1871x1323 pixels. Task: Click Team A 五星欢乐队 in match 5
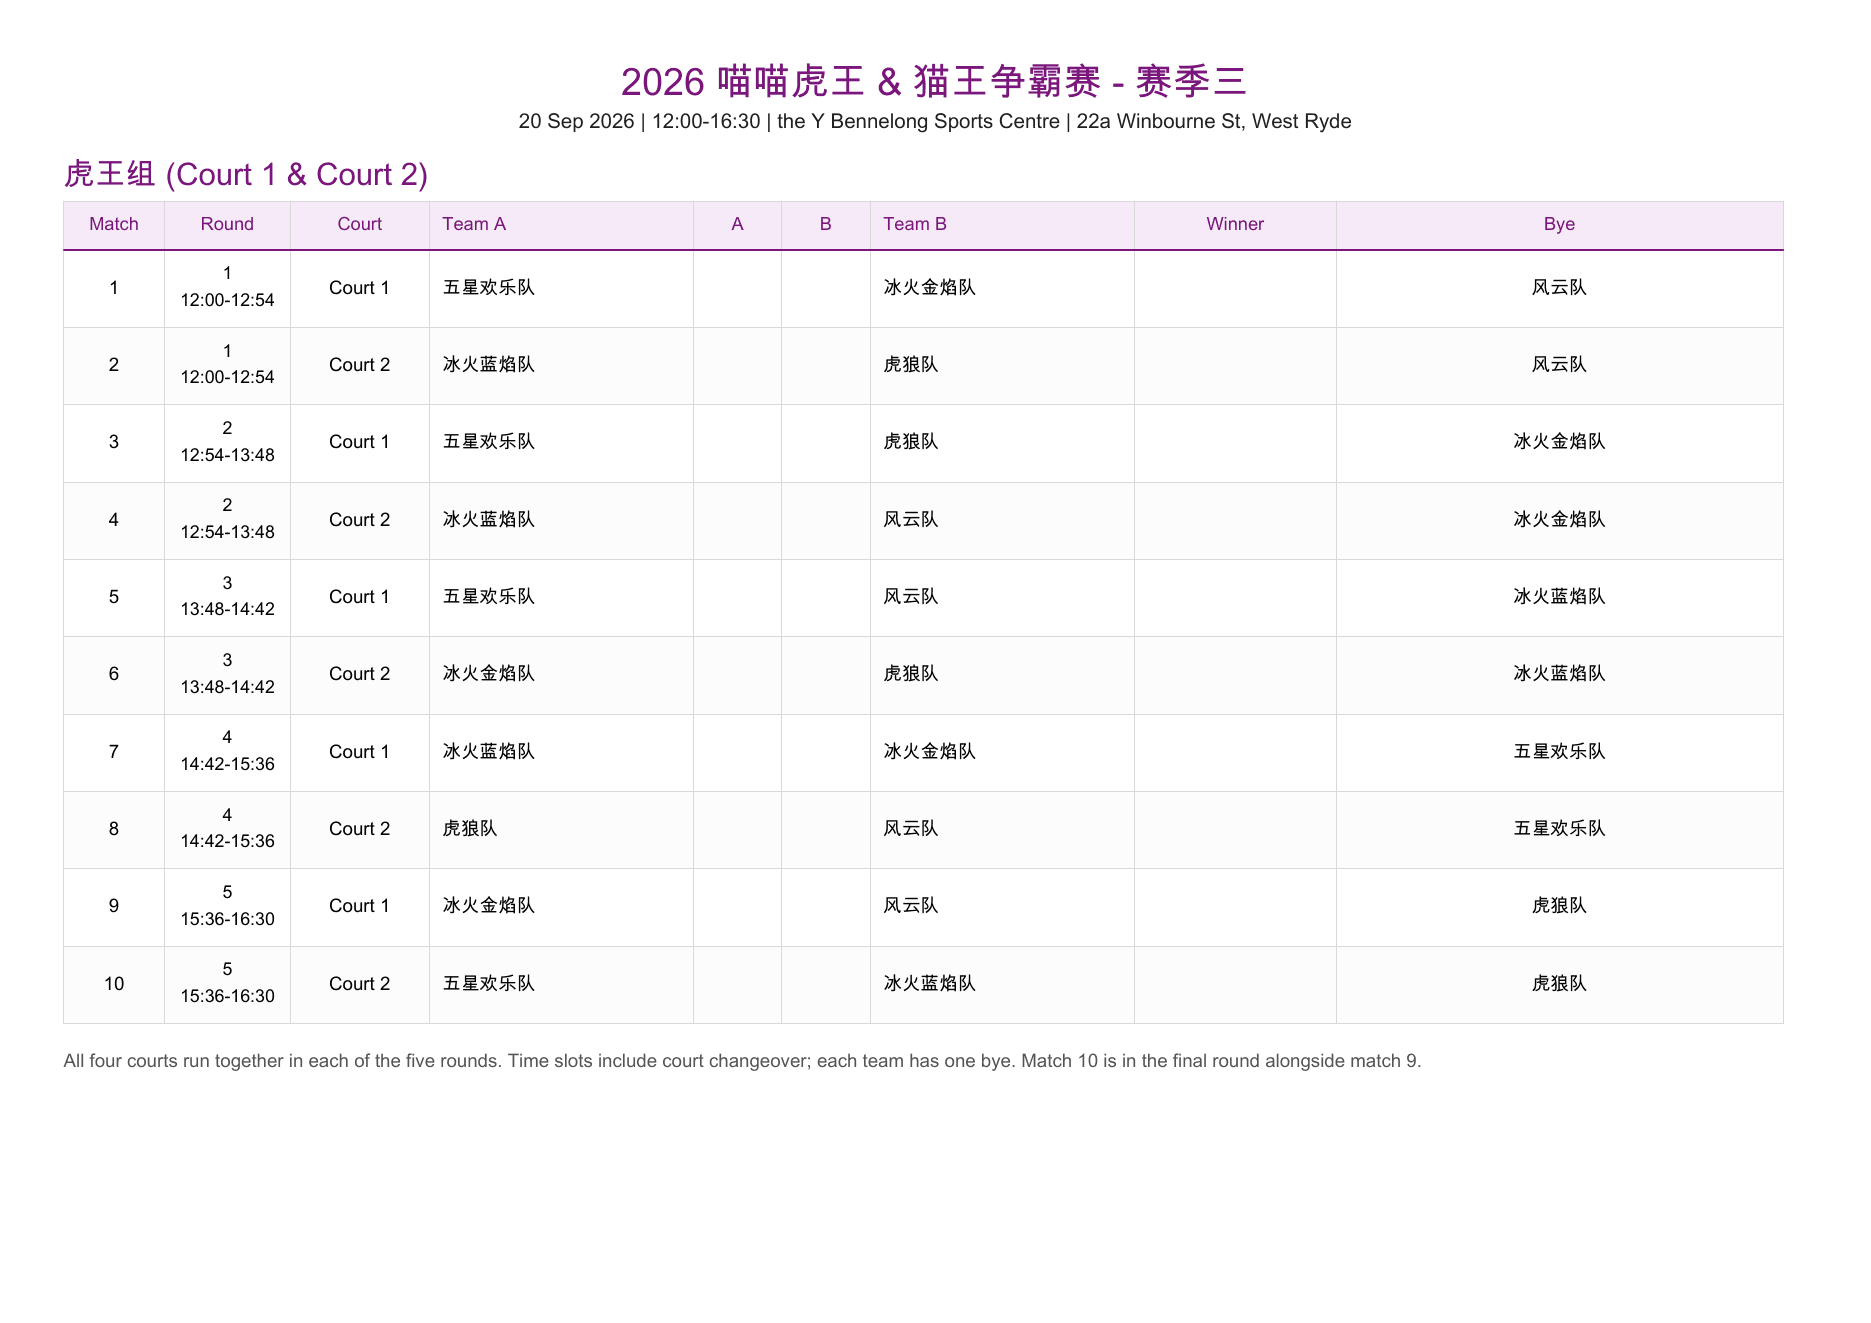(489, 597)
